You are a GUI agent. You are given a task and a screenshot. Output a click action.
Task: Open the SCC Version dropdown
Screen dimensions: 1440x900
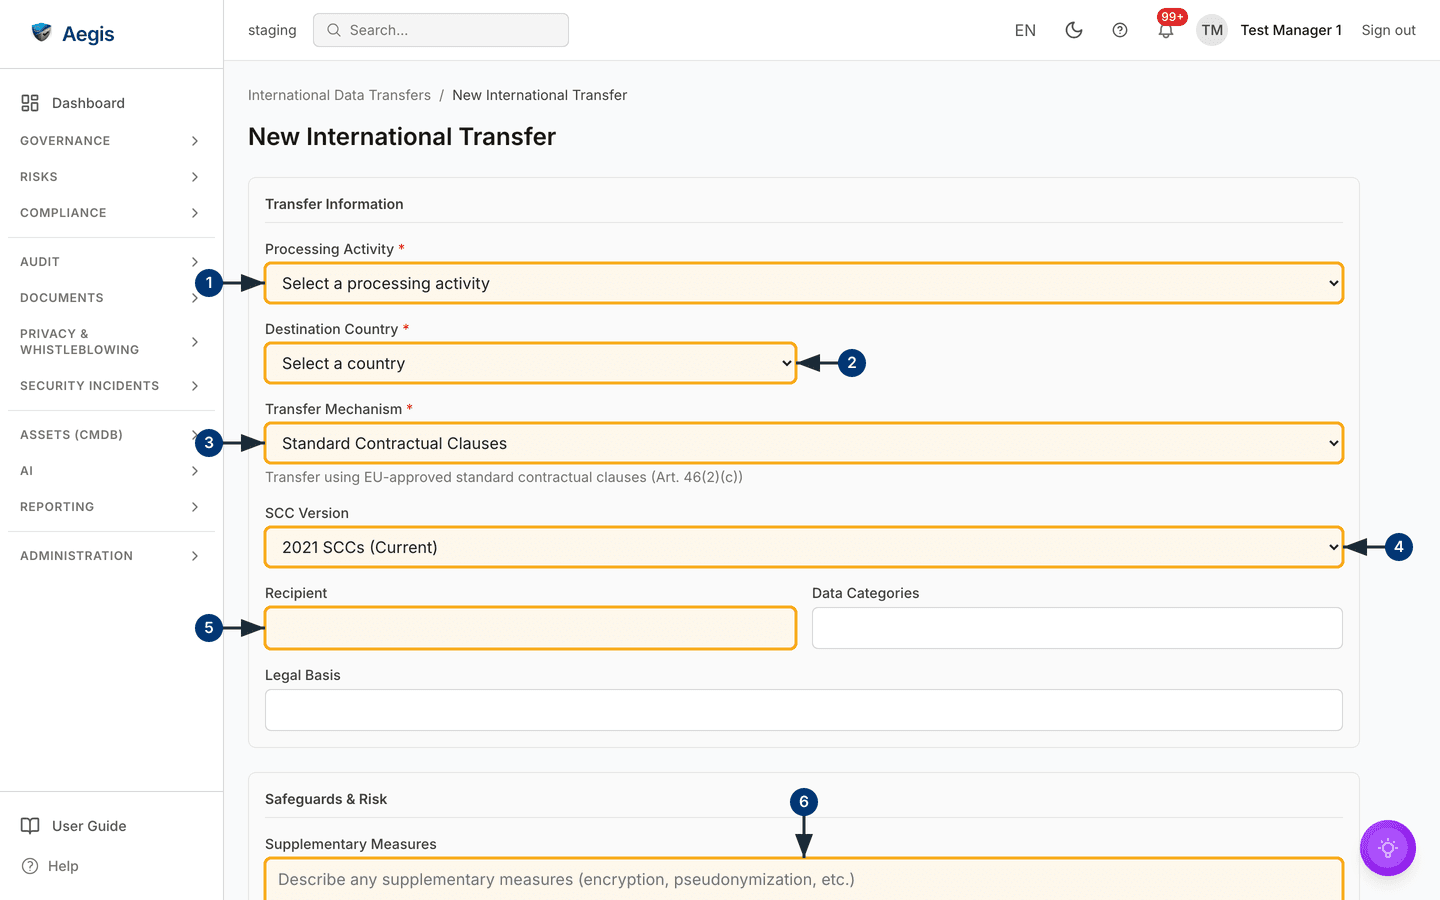[x=804, y=547]
